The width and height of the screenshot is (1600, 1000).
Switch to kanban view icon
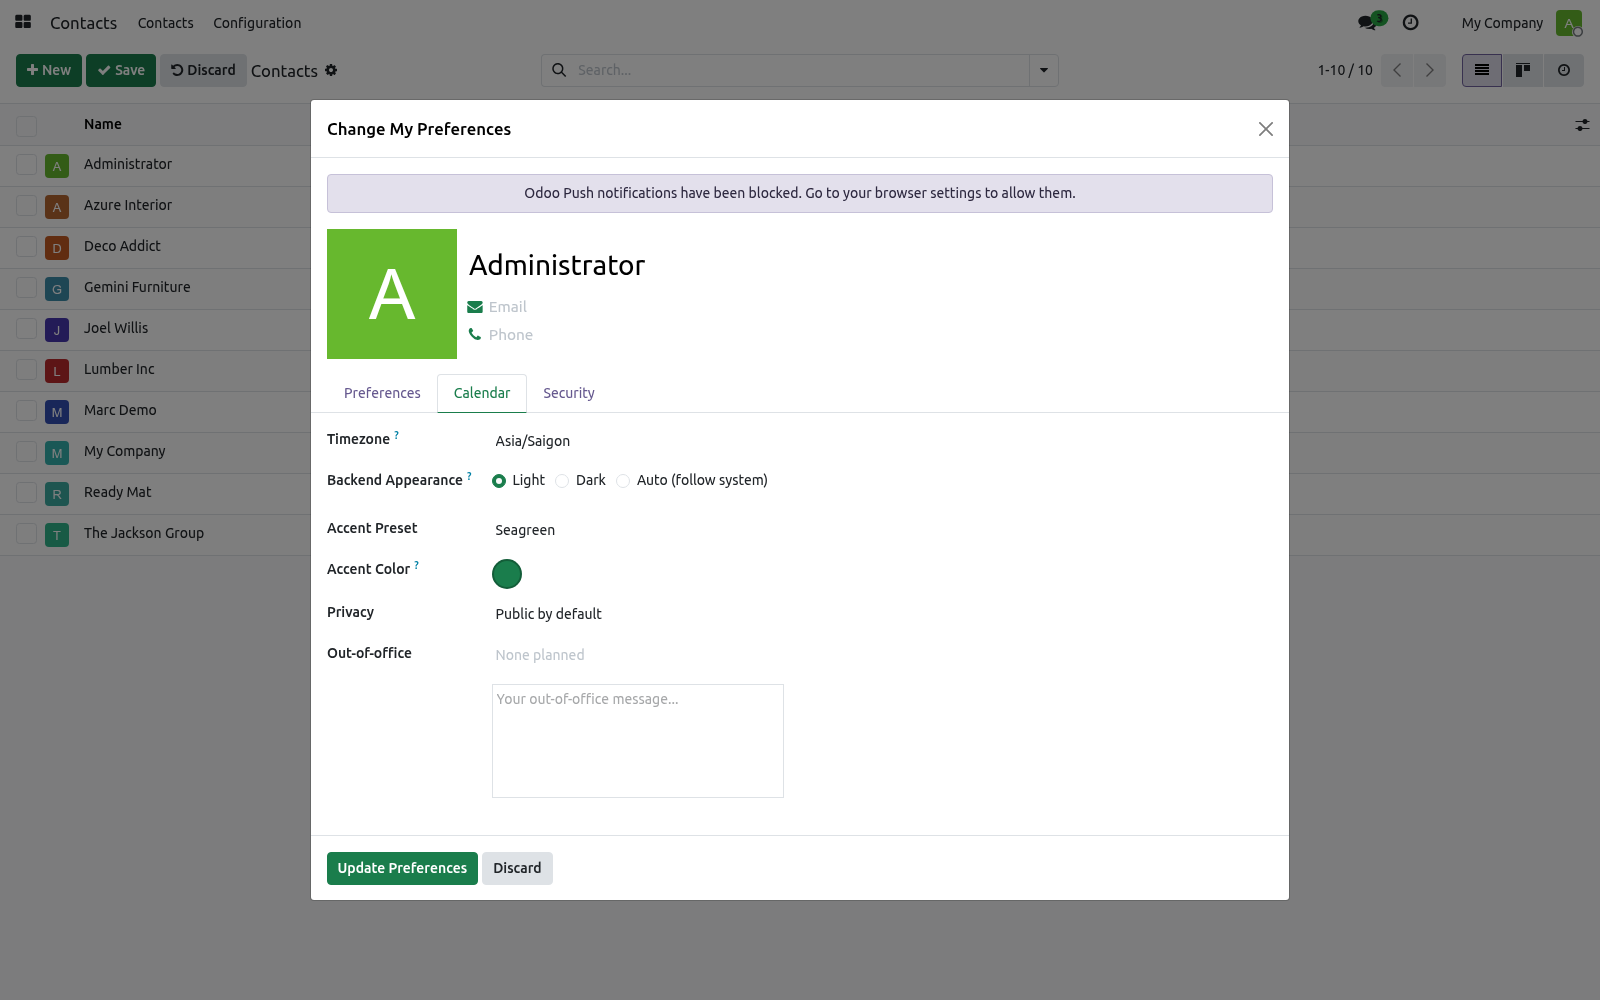click(x=1523, y=70)
